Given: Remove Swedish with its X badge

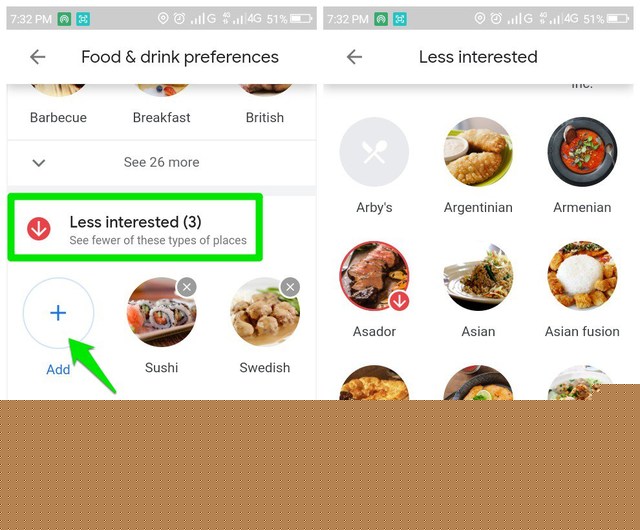Looking at the screenshot, I should 290,287.
